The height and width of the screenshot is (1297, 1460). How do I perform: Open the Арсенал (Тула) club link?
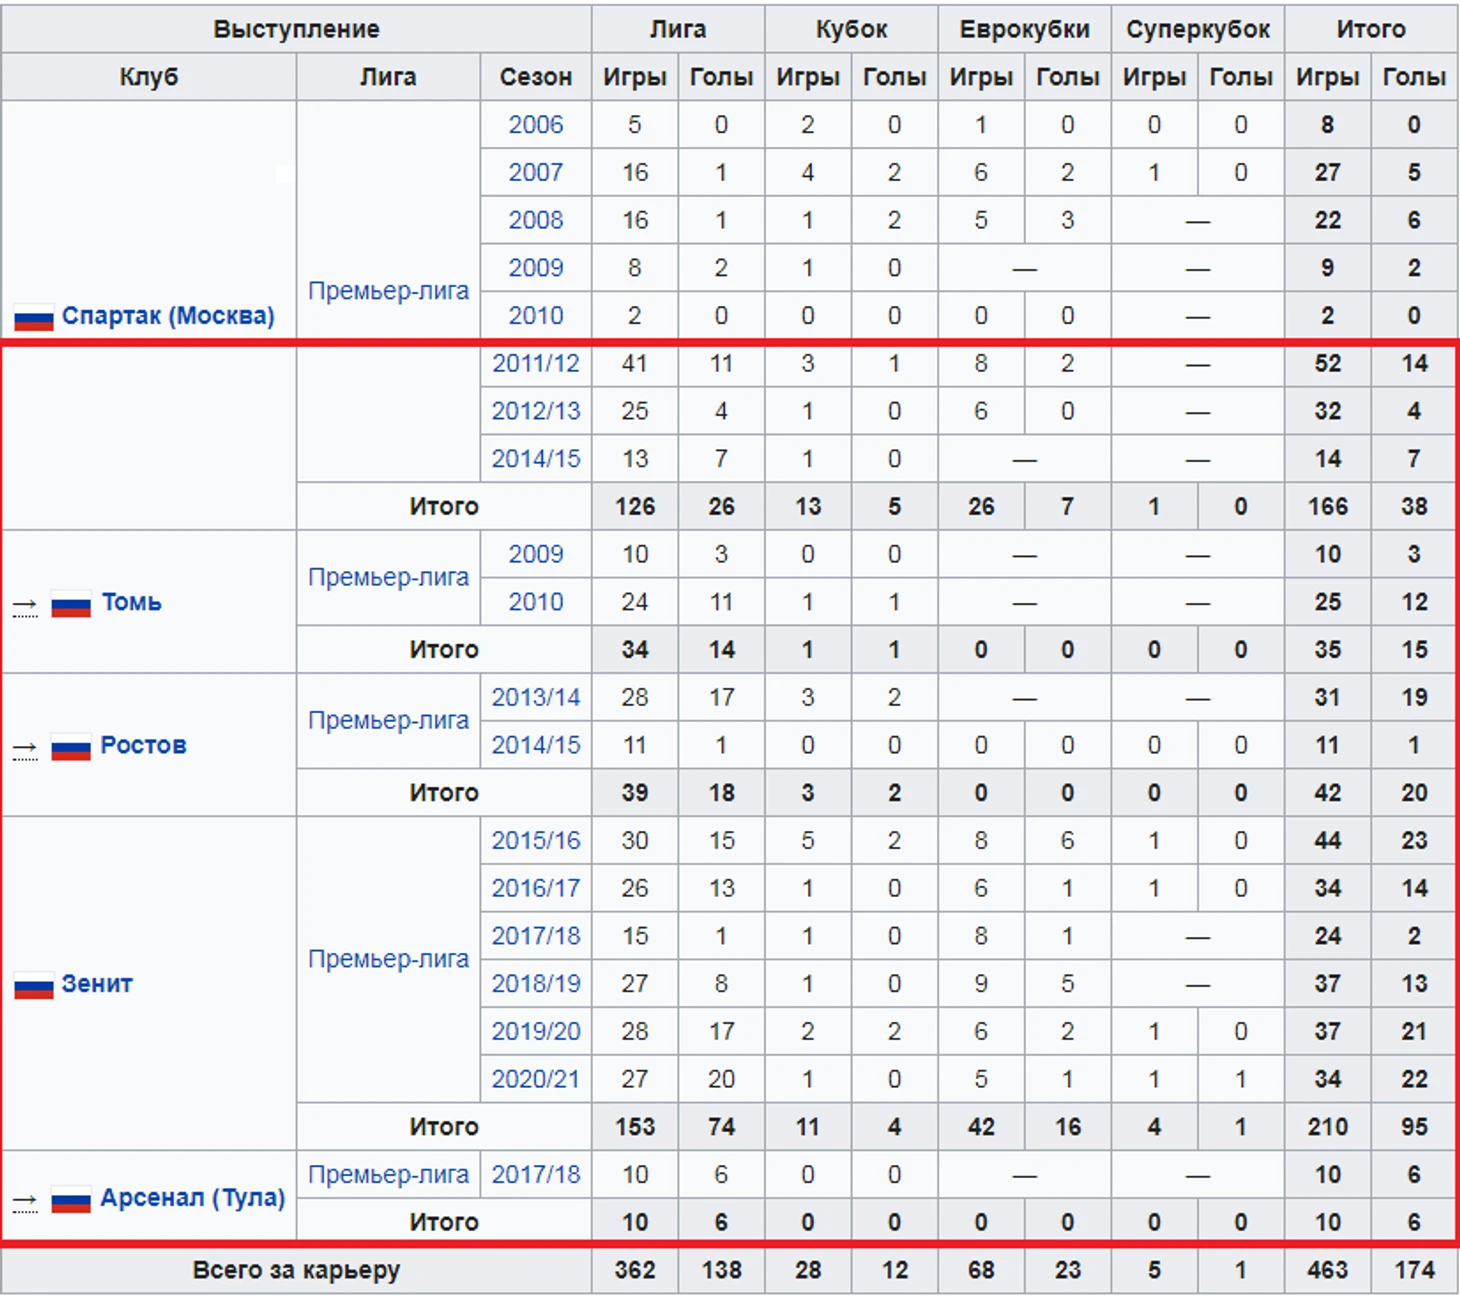click(193, 1198)
